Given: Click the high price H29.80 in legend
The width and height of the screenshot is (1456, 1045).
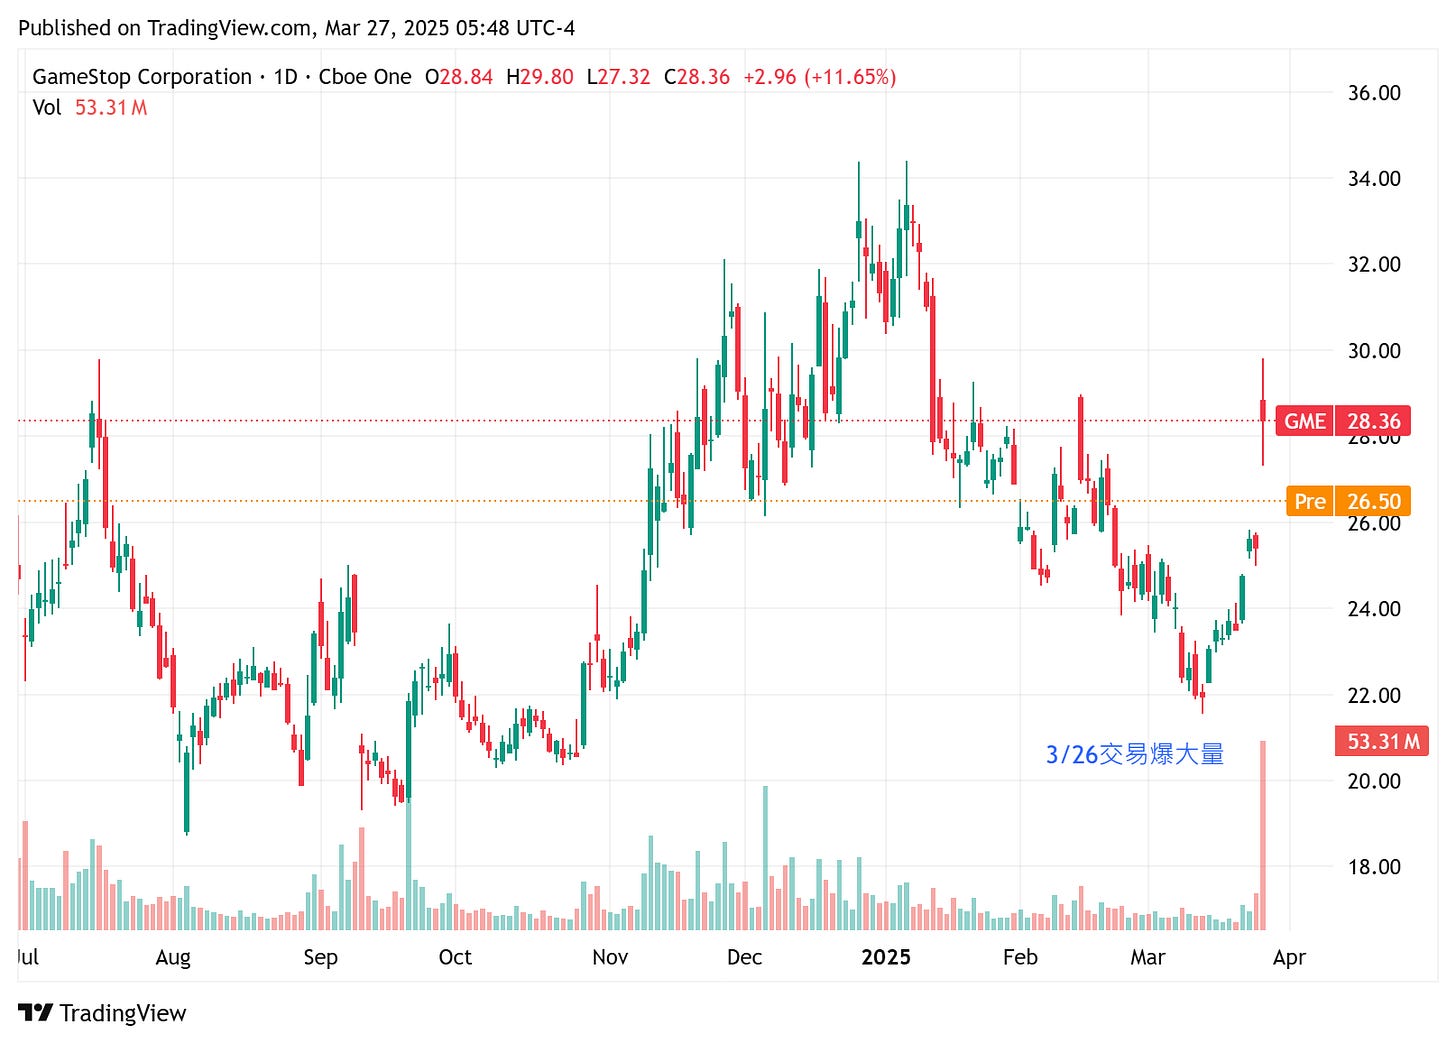Looking at the screenshot, I should pyautogui.click(x=540, y=76).
